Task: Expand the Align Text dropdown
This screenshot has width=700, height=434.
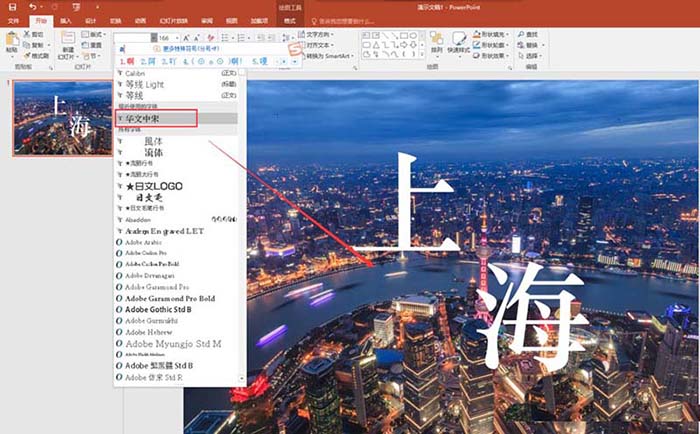Action: pyautogui.click(x=333, y=46)
